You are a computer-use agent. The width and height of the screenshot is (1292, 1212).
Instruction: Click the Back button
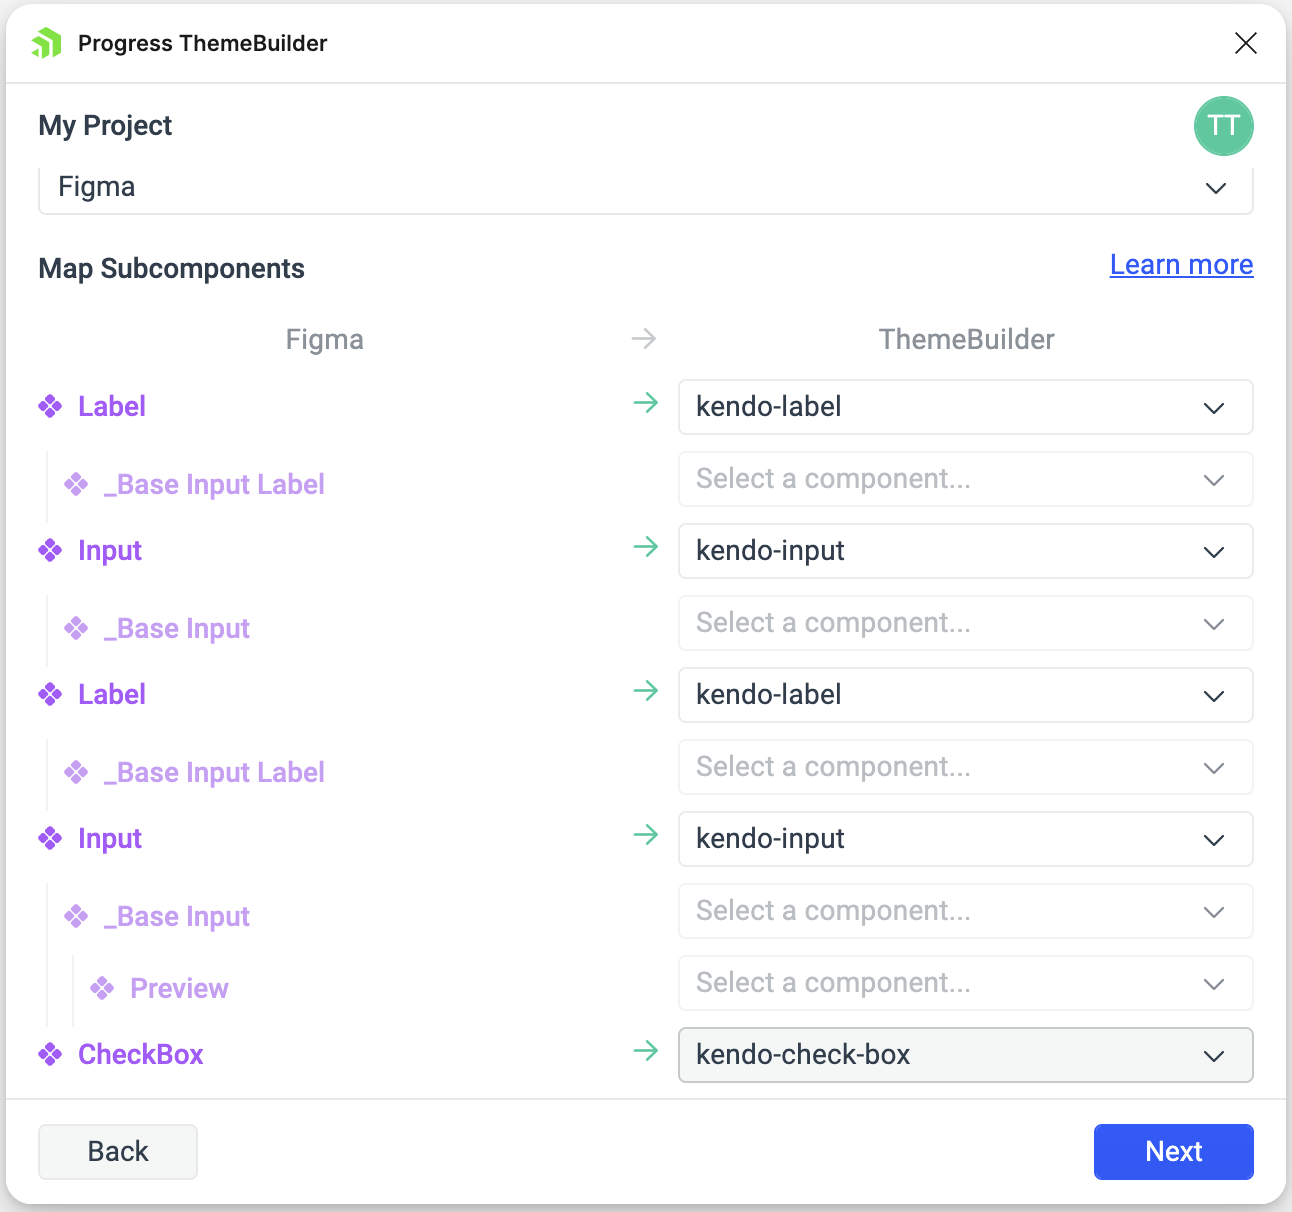click(x=118, y=1151)
